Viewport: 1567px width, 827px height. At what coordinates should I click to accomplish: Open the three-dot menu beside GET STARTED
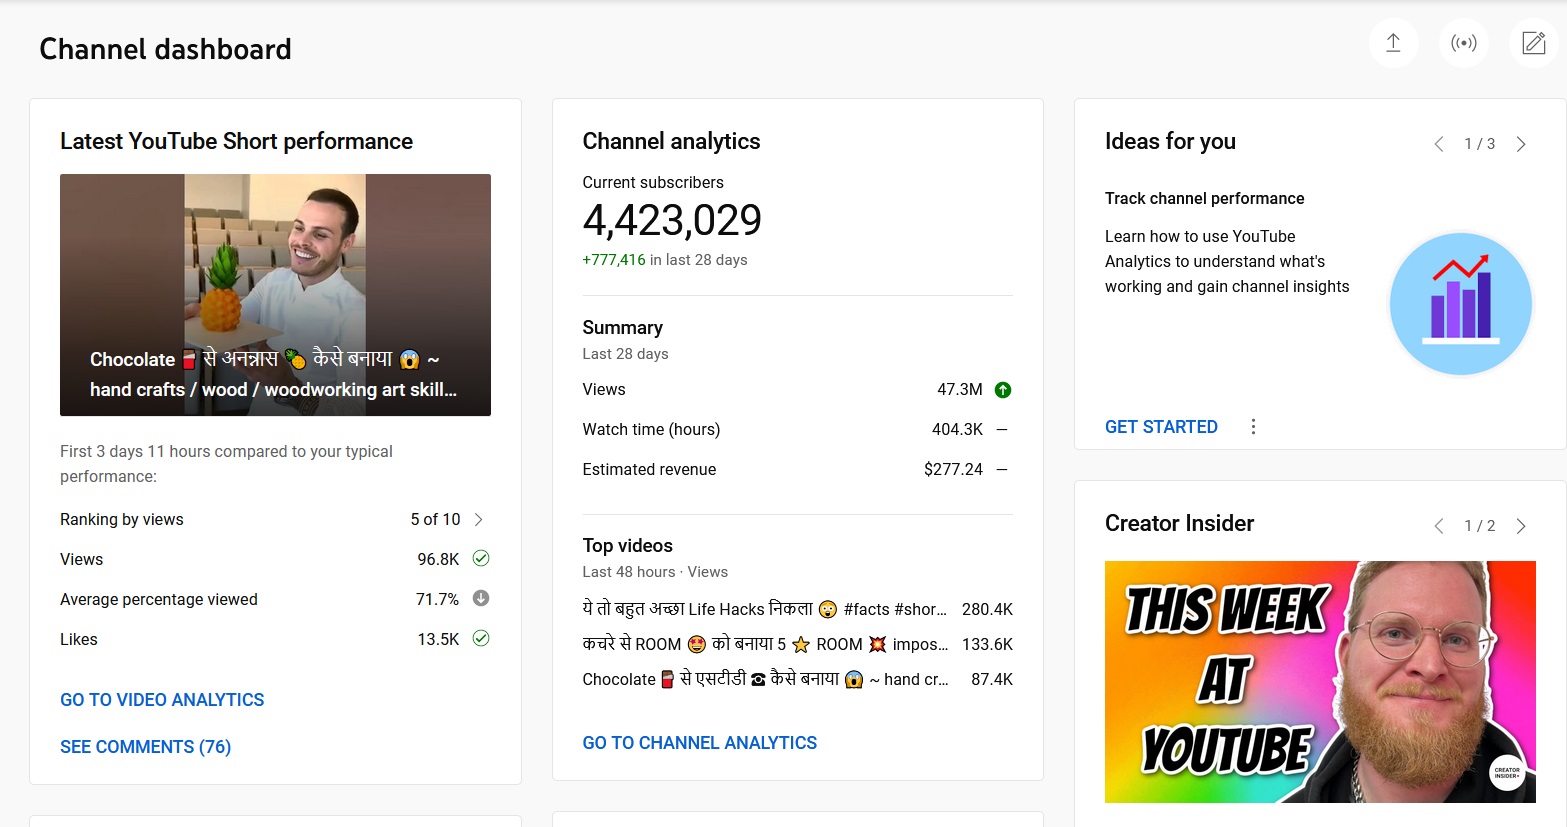point(1253,427)
